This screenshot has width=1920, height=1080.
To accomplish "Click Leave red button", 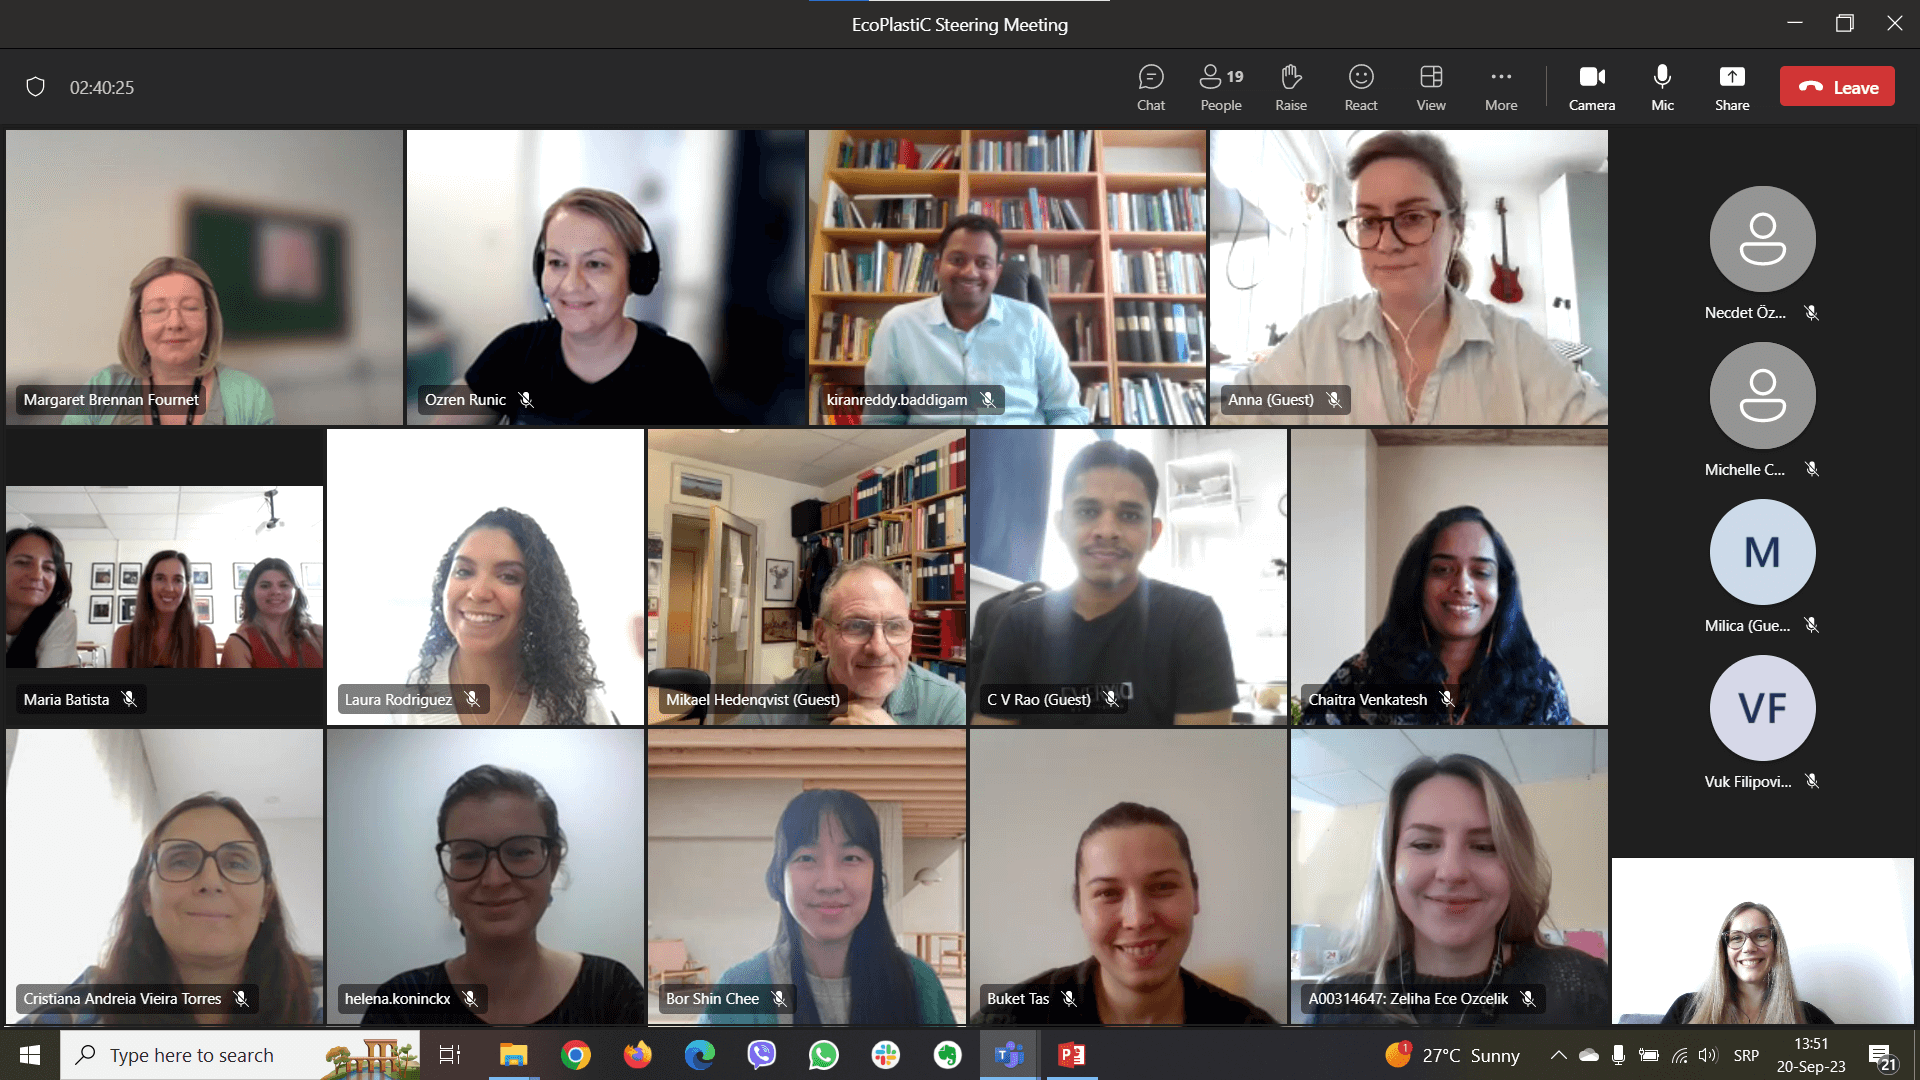I will tap(1838, 87).
